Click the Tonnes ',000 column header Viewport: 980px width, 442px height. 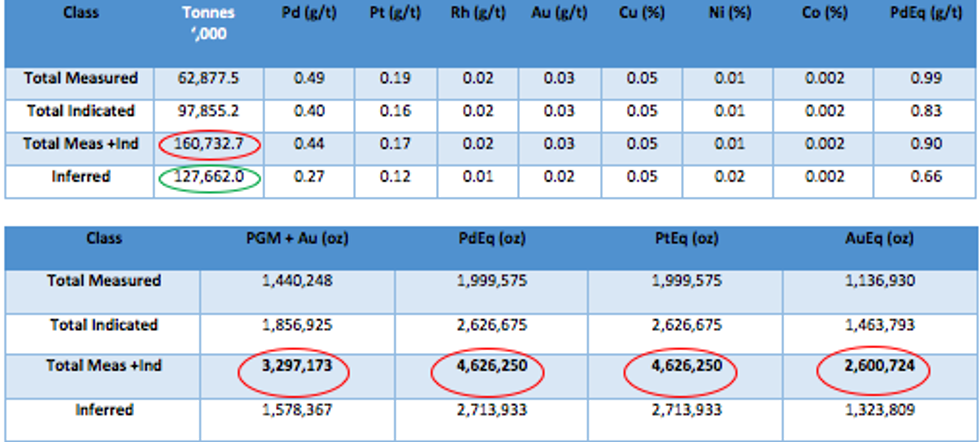208,24
